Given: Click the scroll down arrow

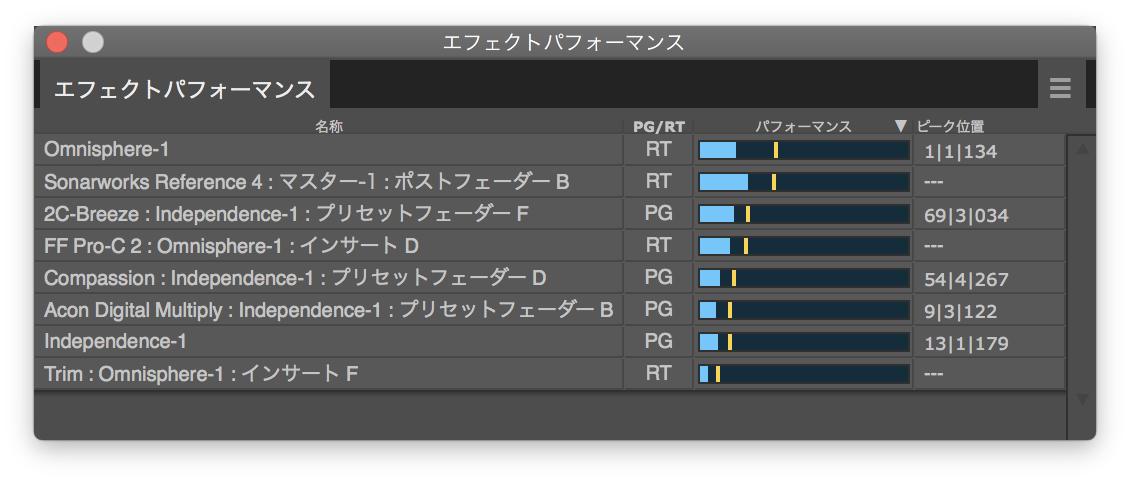Looking at the screenshot, I should pos(1082,398).
